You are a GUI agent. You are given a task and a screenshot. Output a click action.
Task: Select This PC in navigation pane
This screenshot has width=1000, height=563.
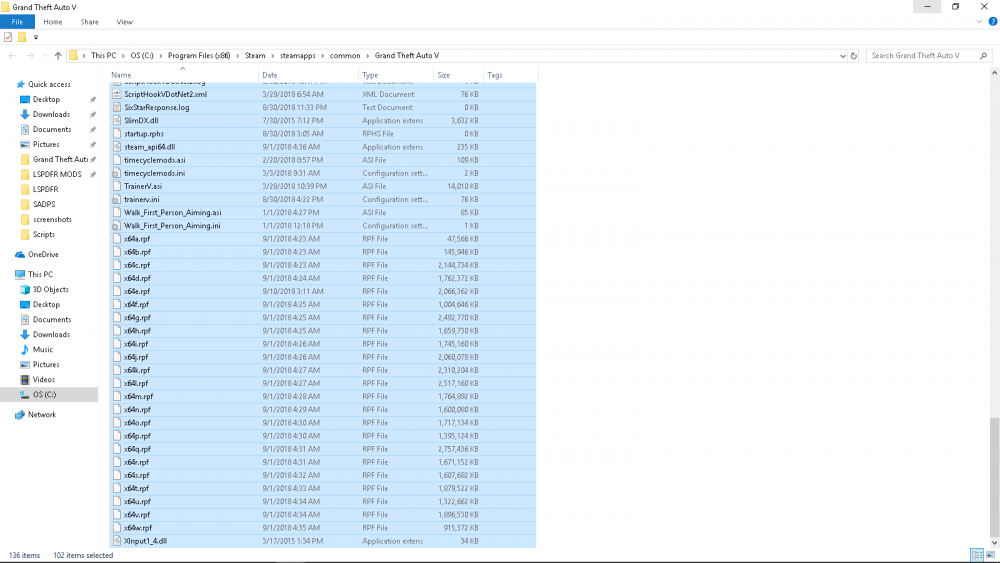coord(40,274)
